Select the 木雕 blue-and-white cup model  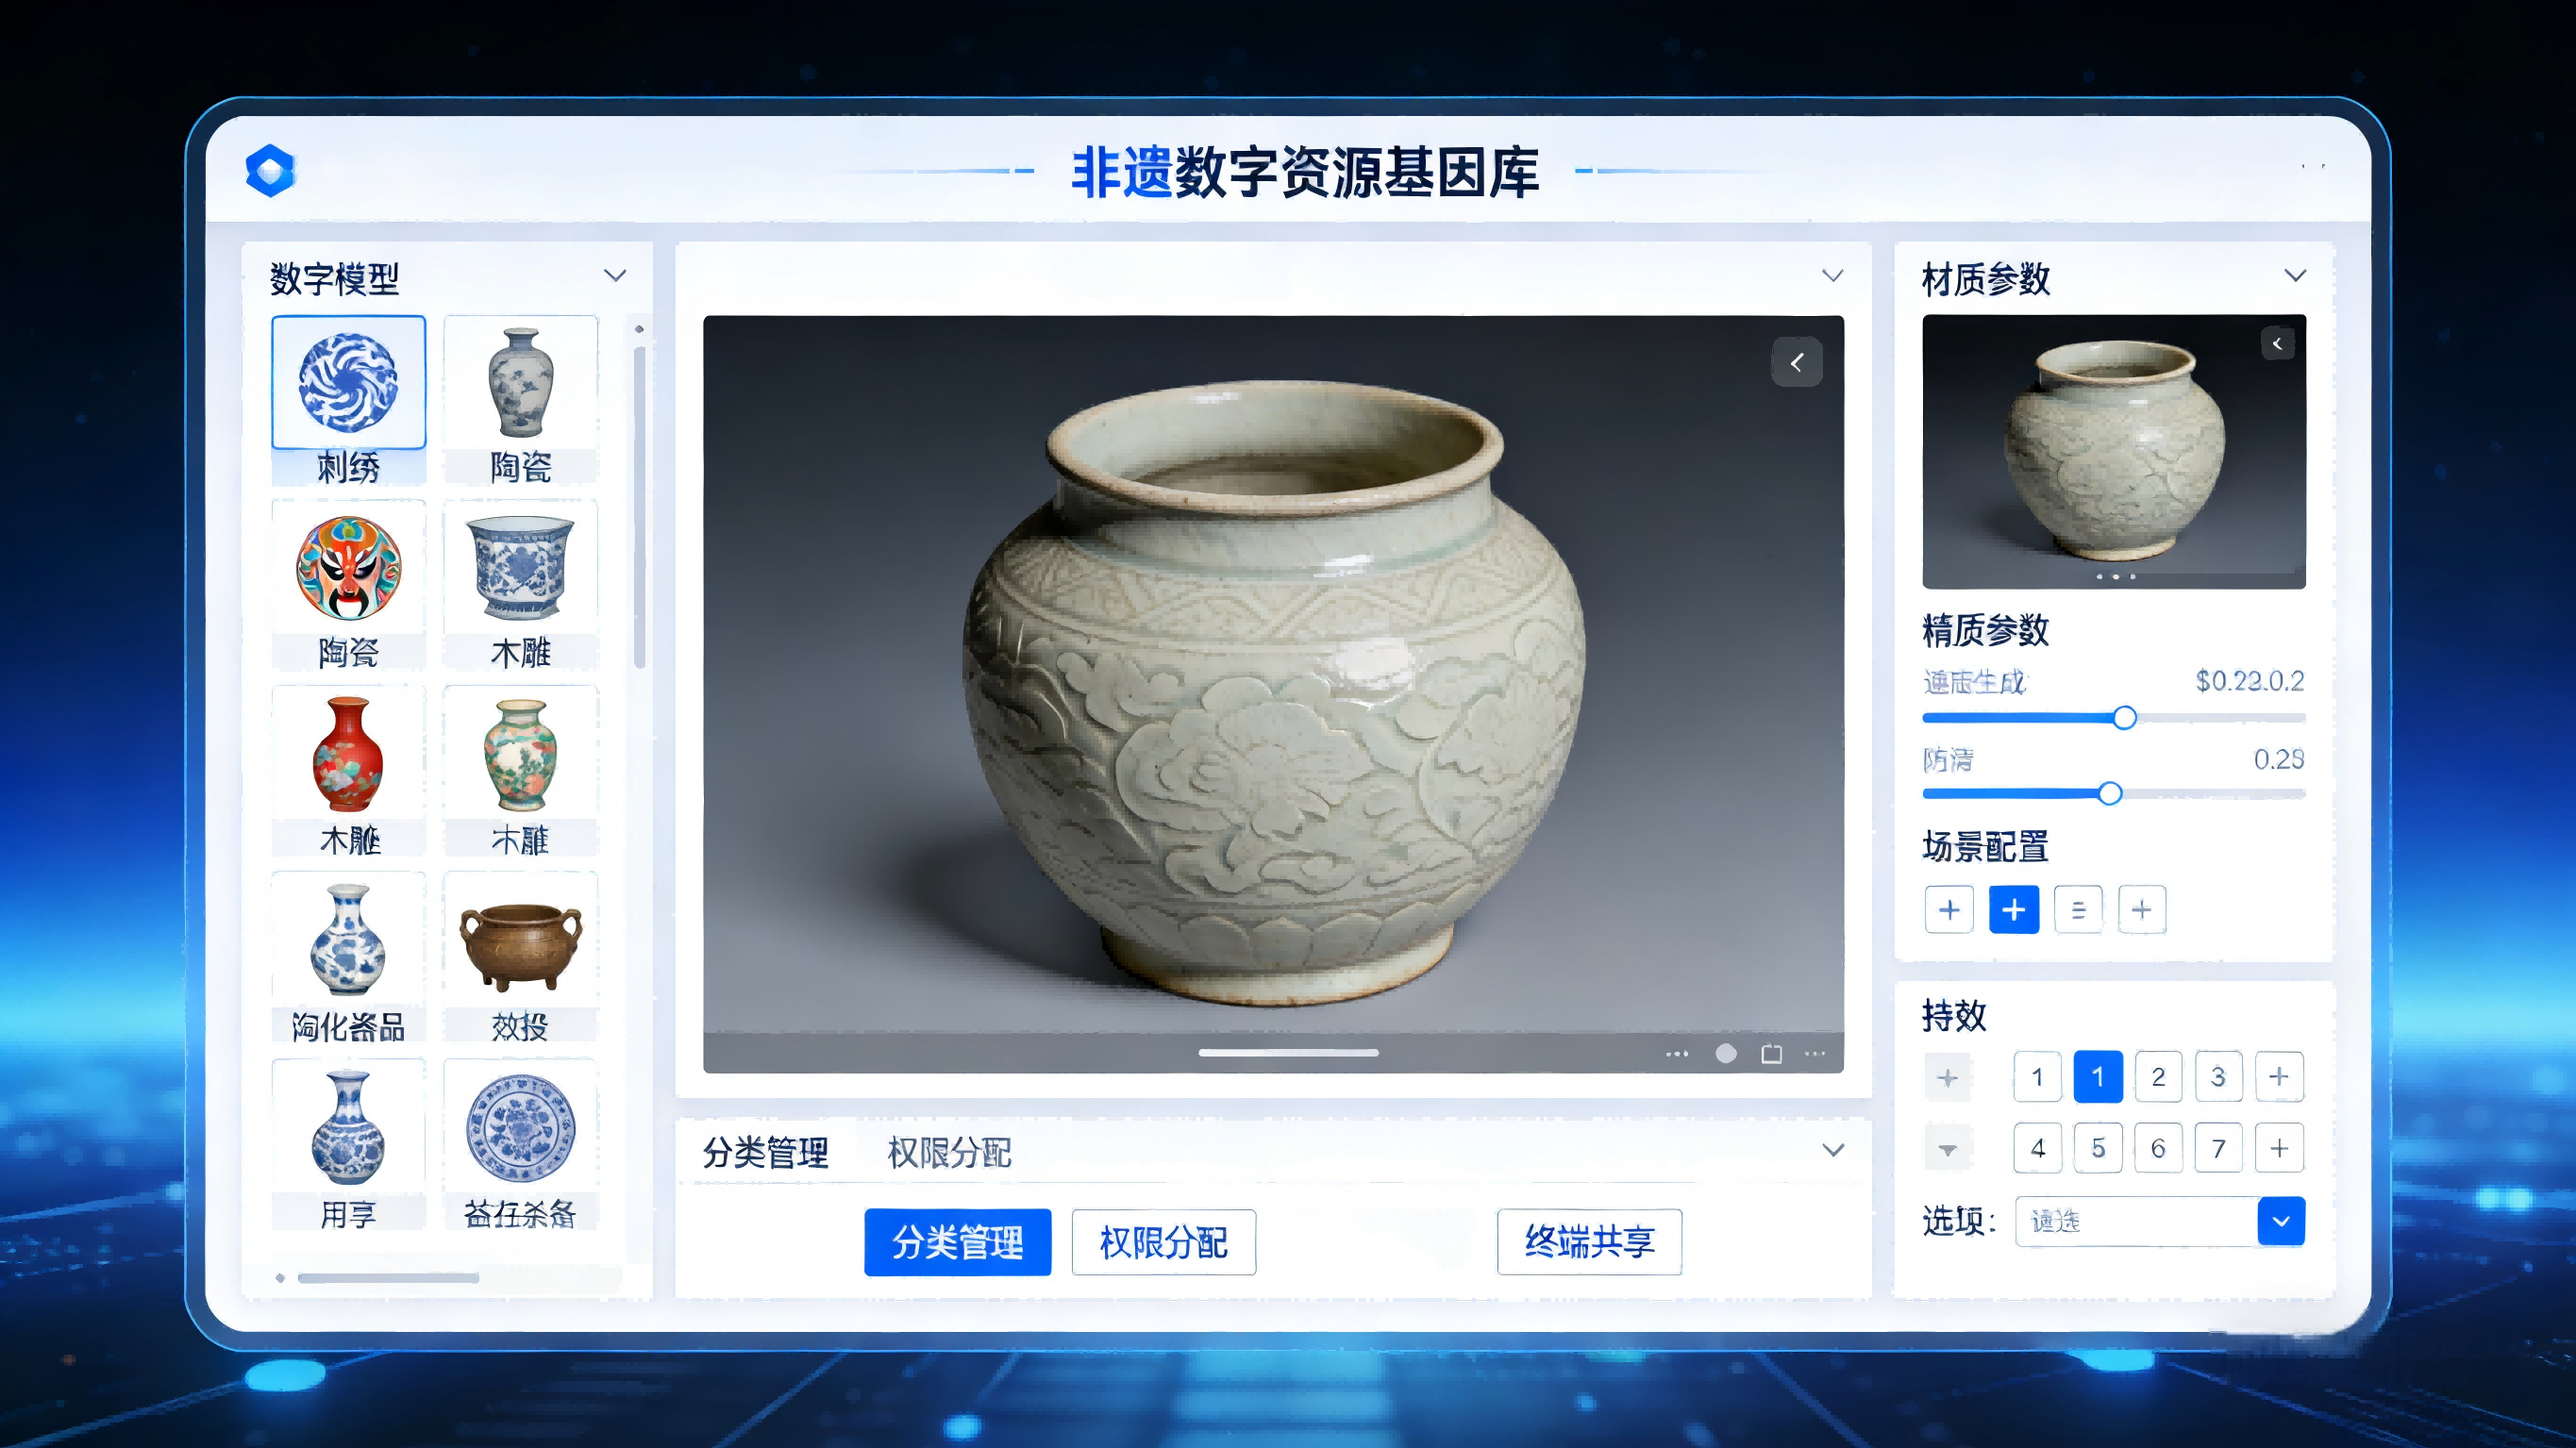520,570
